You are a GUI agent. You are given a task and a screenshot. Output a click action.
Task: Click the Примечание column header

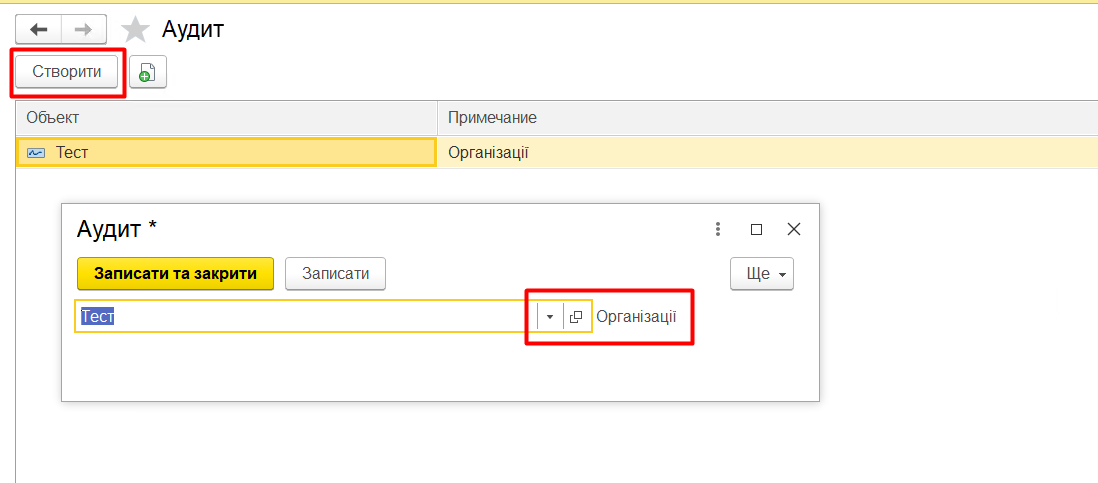[766, 118]
